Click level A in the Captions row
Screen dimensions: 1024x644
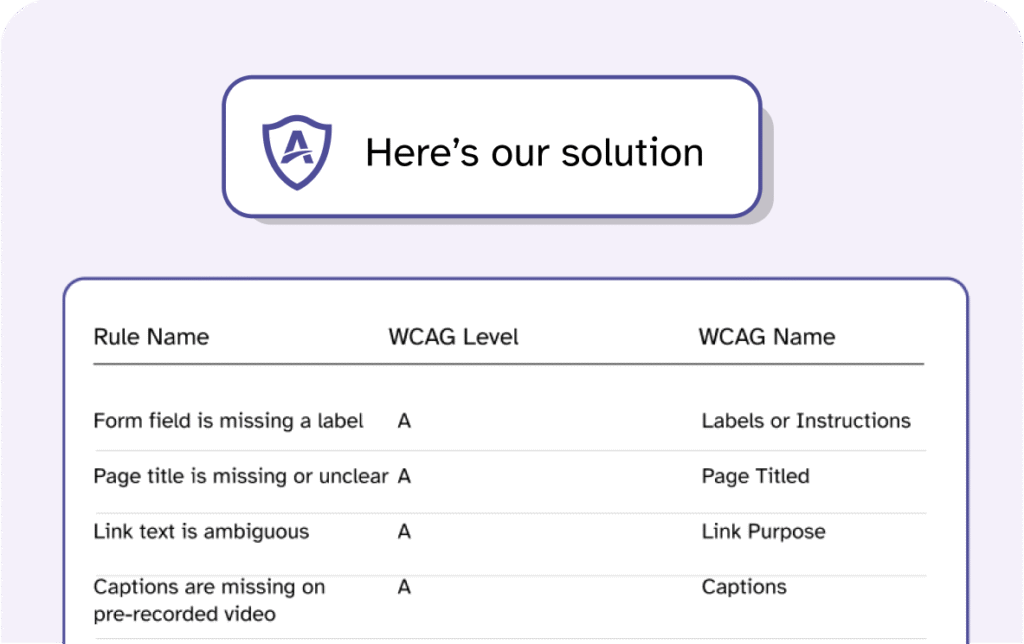[404, 587]
